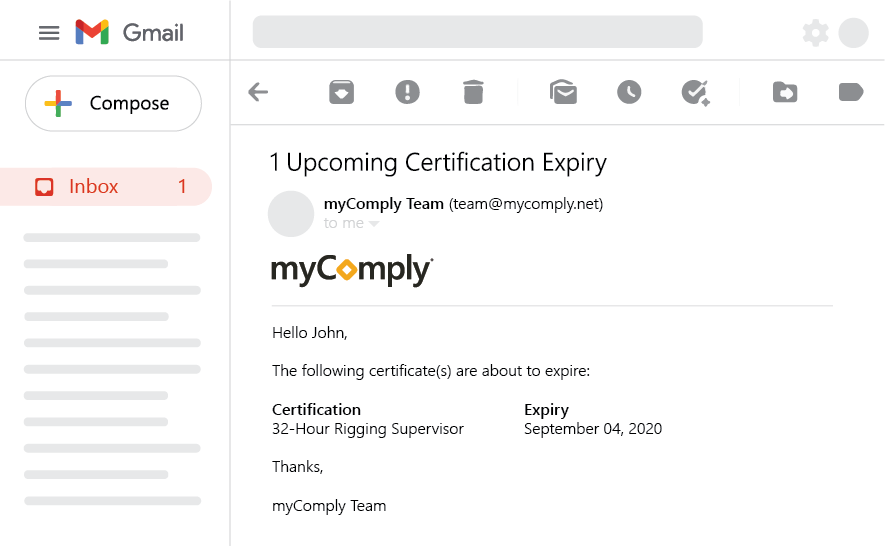Expand recipient details next to "to me"
The height and width of the screenshot is (546, 885).
pos(374,224)
